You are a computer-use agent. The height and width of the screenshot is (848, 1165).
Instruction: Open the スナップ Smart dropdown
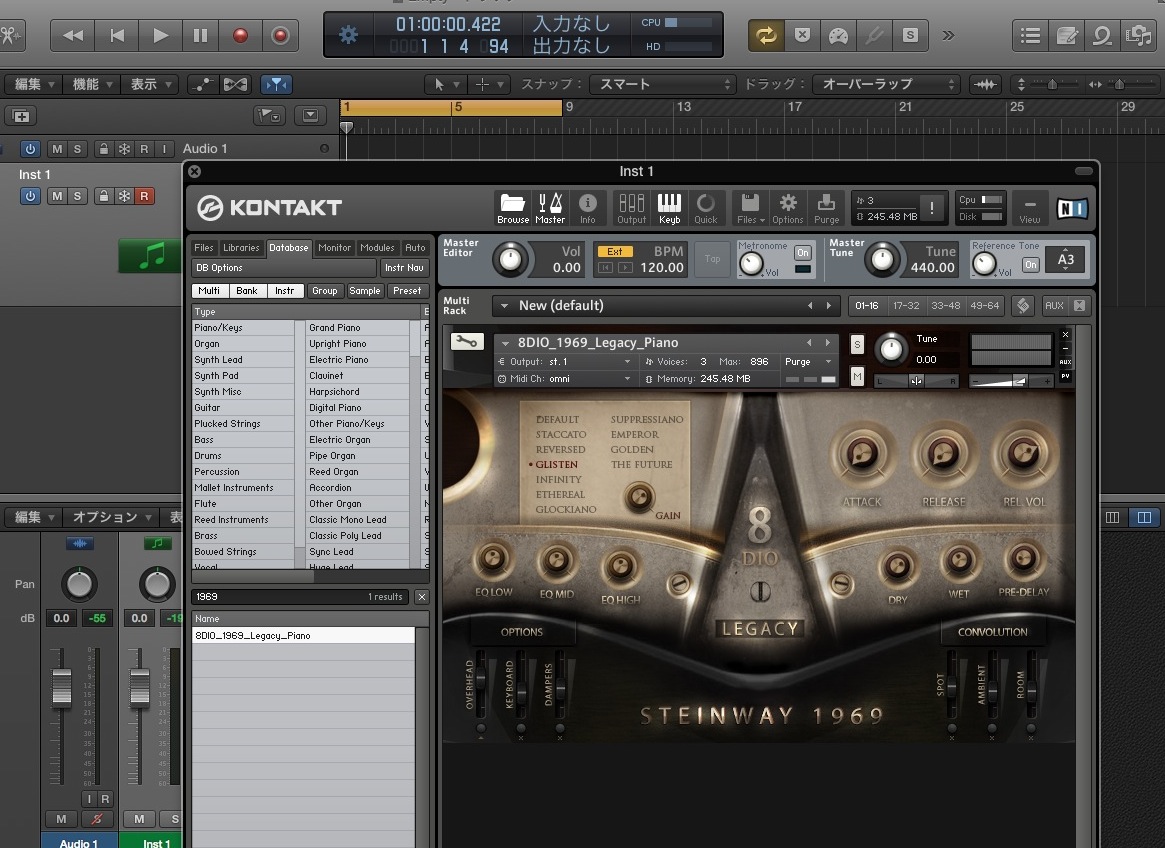pos(662,85)
